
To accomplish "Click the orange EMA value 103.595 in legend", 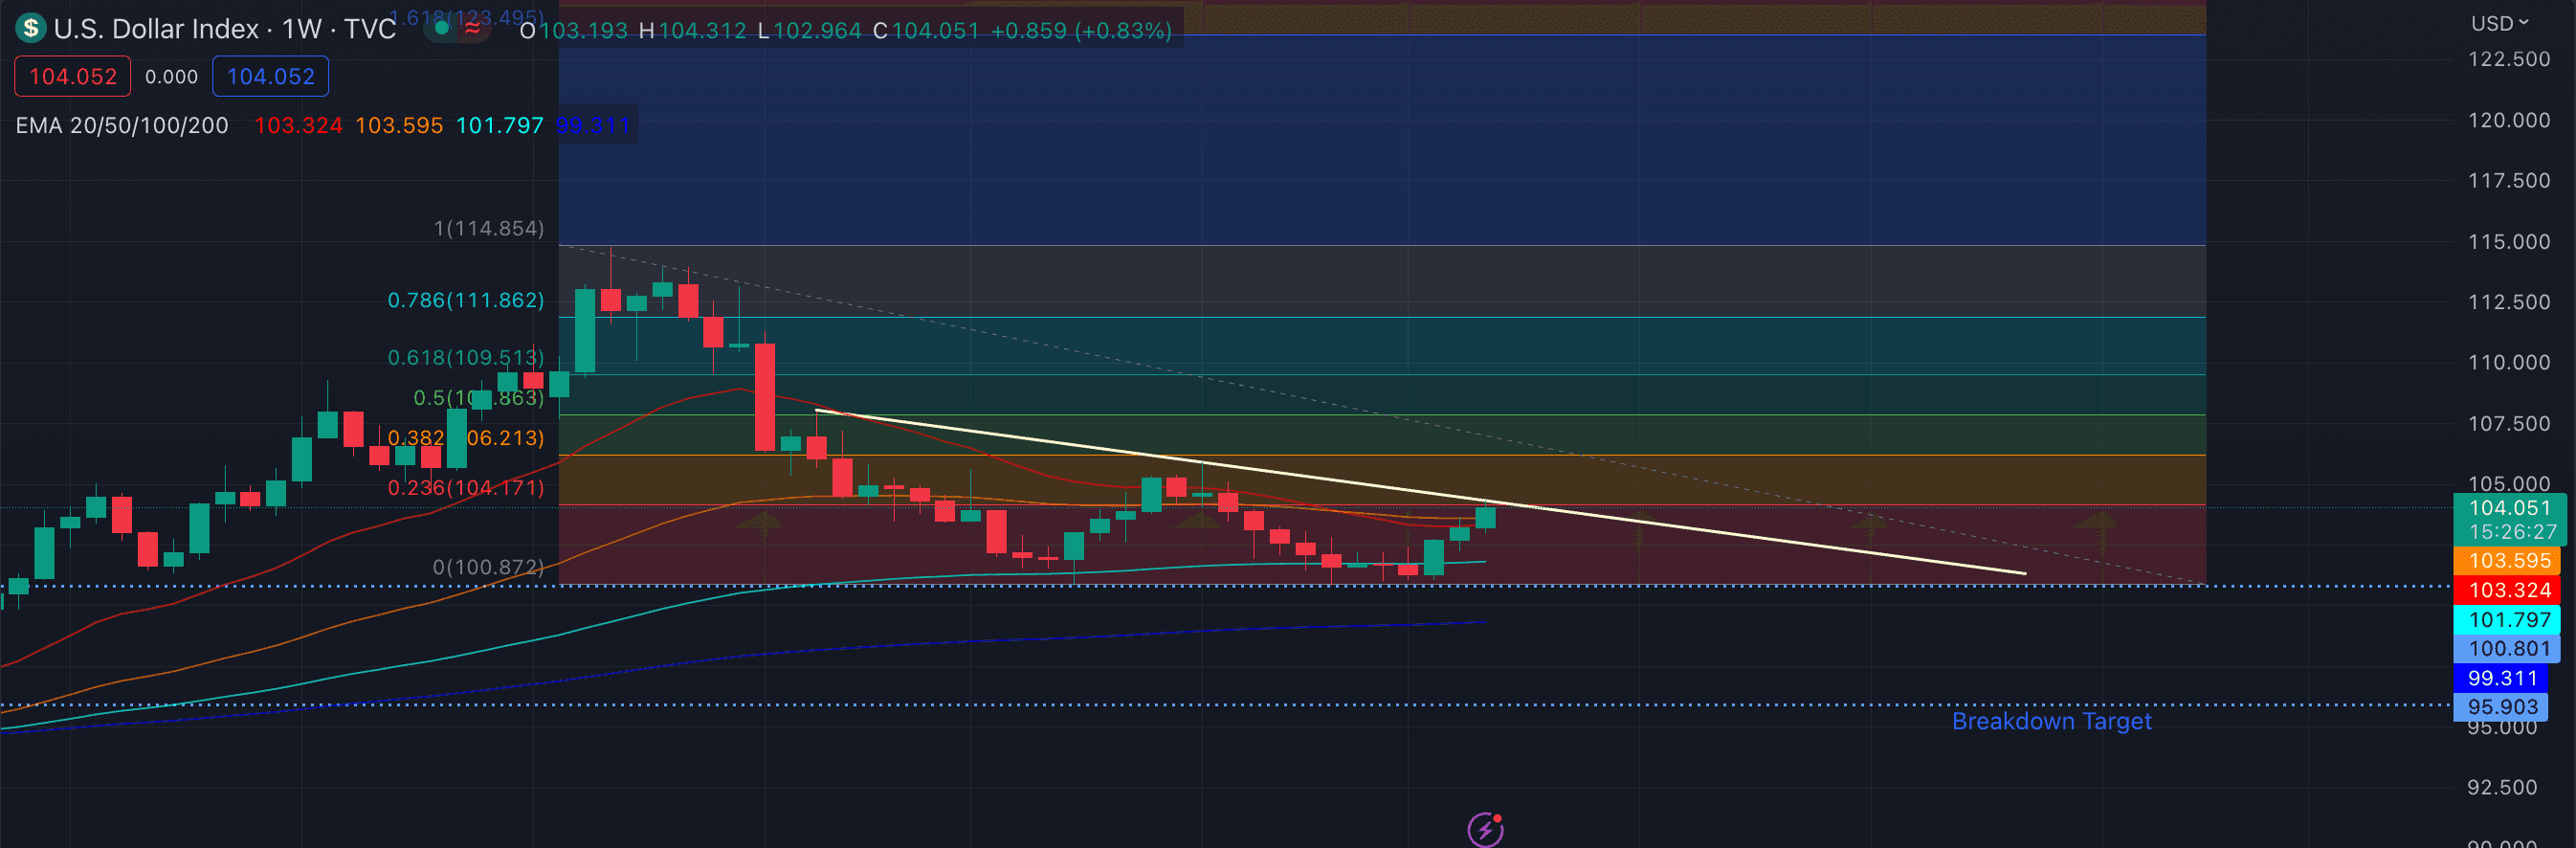I will tap(399, 126).
